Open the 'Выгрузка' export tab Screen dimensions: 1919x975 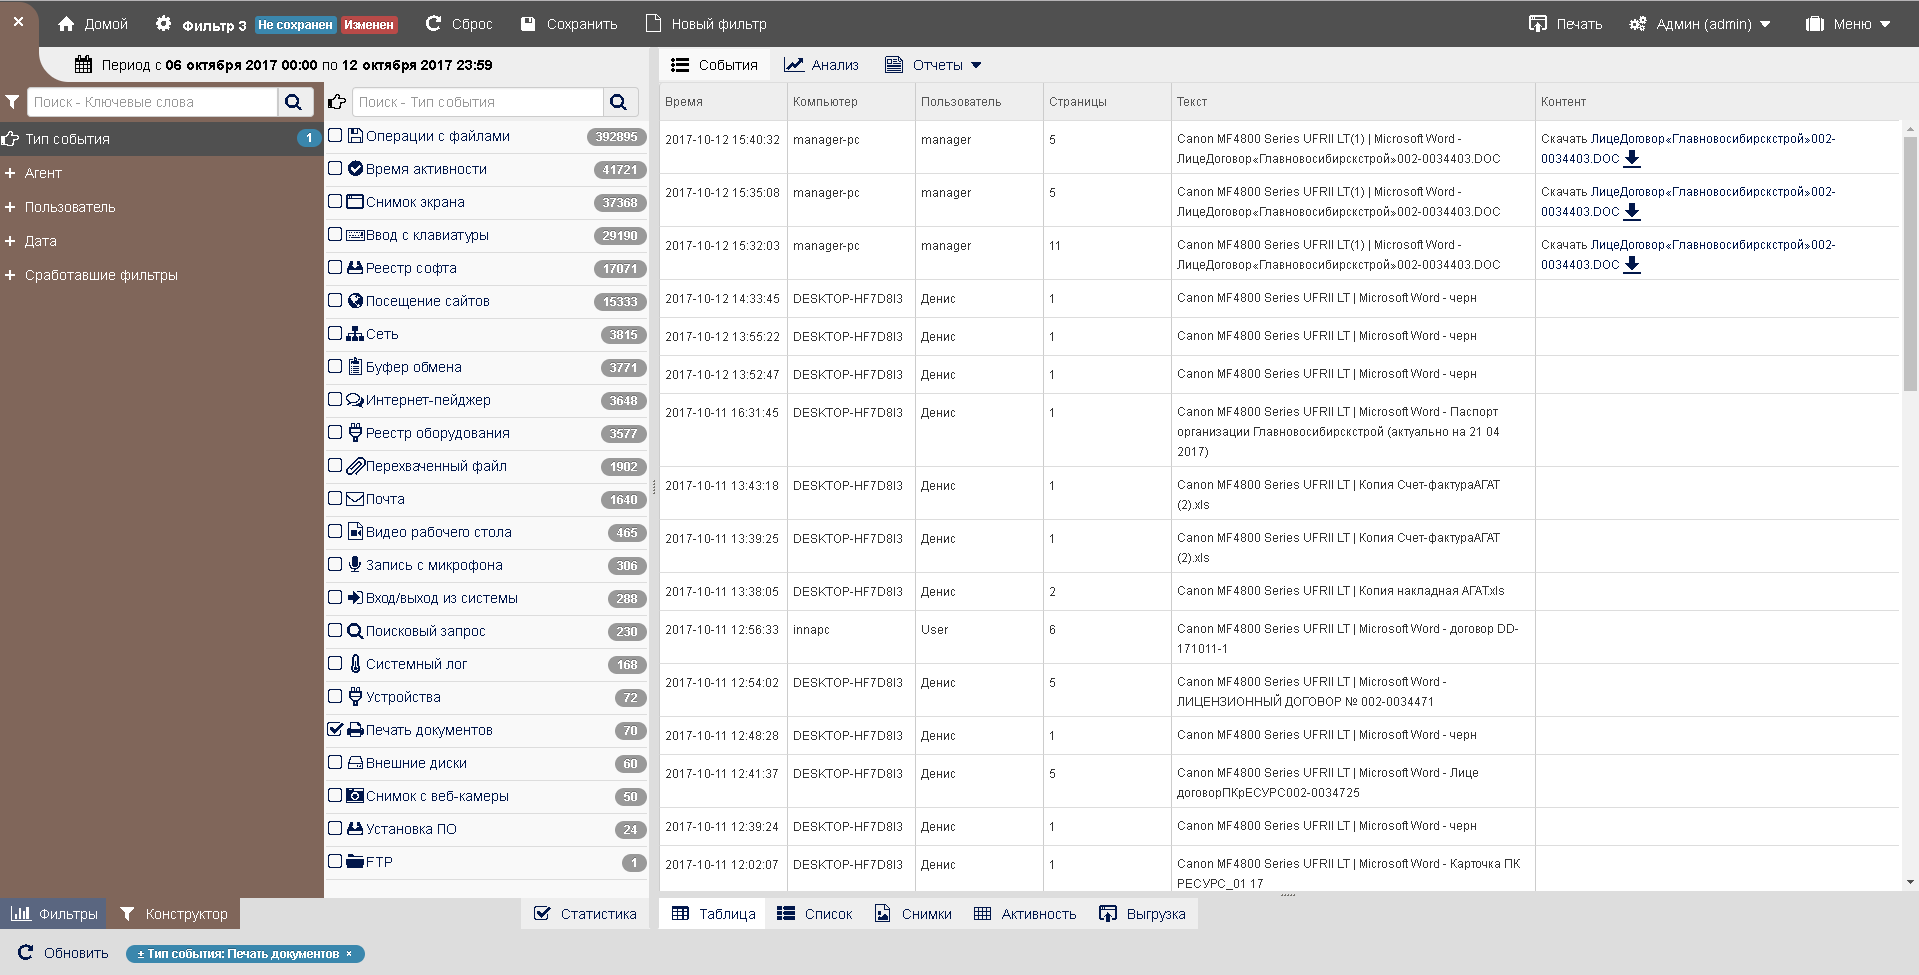tap(1142, 914)
